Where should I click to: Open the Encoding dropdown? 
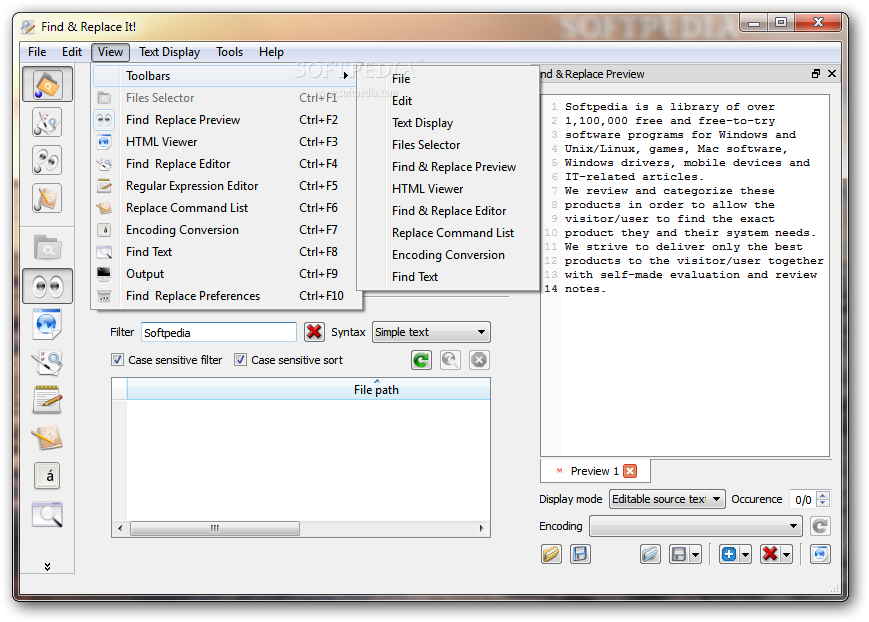coord(696,526)
